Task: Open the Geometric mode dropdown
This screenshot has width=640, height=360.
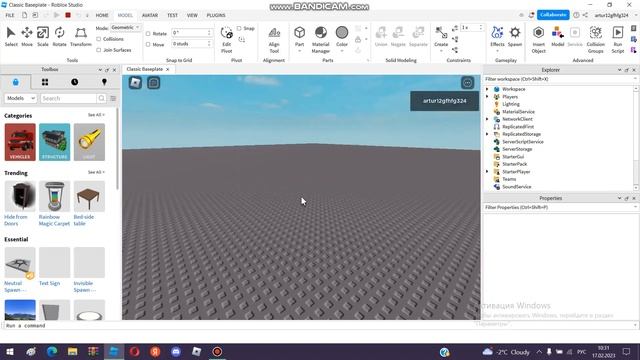Action: pyautogui.click(x=126, y=27)
